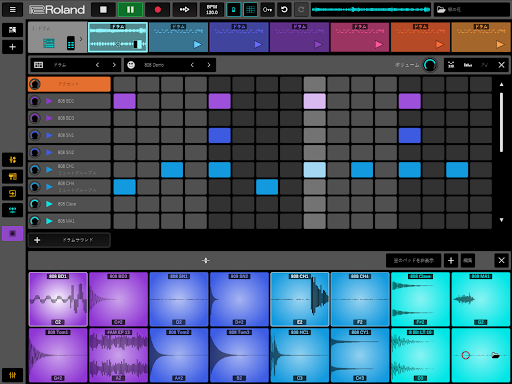The height and width of the screenshot is (384, 512).
Task: Click the dimmed automation curve icon
Action: point(484,65)
